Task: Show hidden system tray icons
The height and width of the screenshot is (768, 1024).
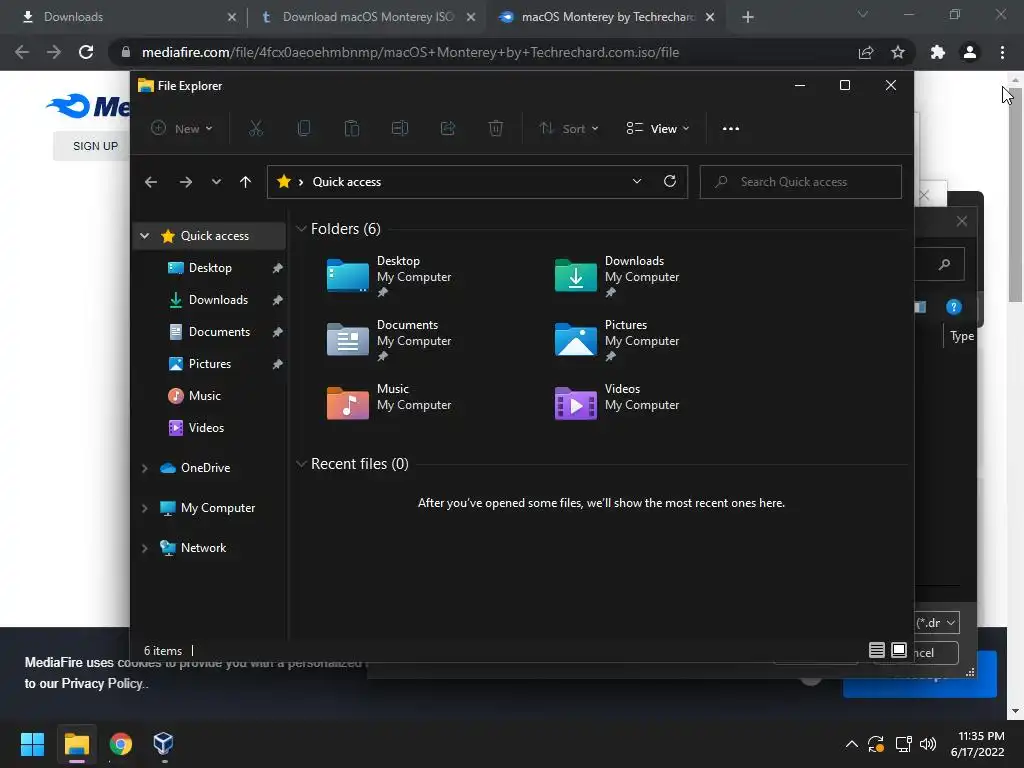Action: tap(852, 744)
